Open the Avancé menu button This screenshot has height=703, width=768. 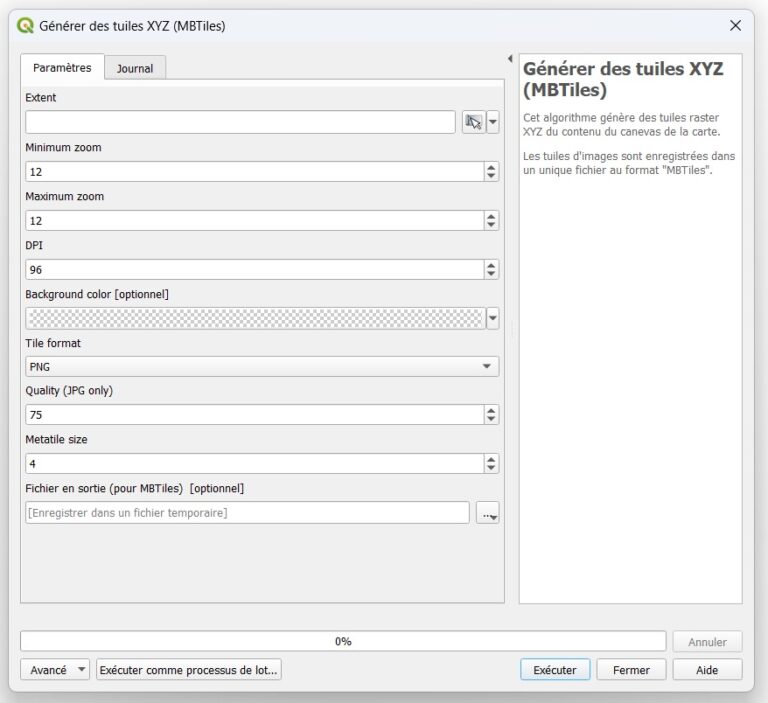point(55,670)
